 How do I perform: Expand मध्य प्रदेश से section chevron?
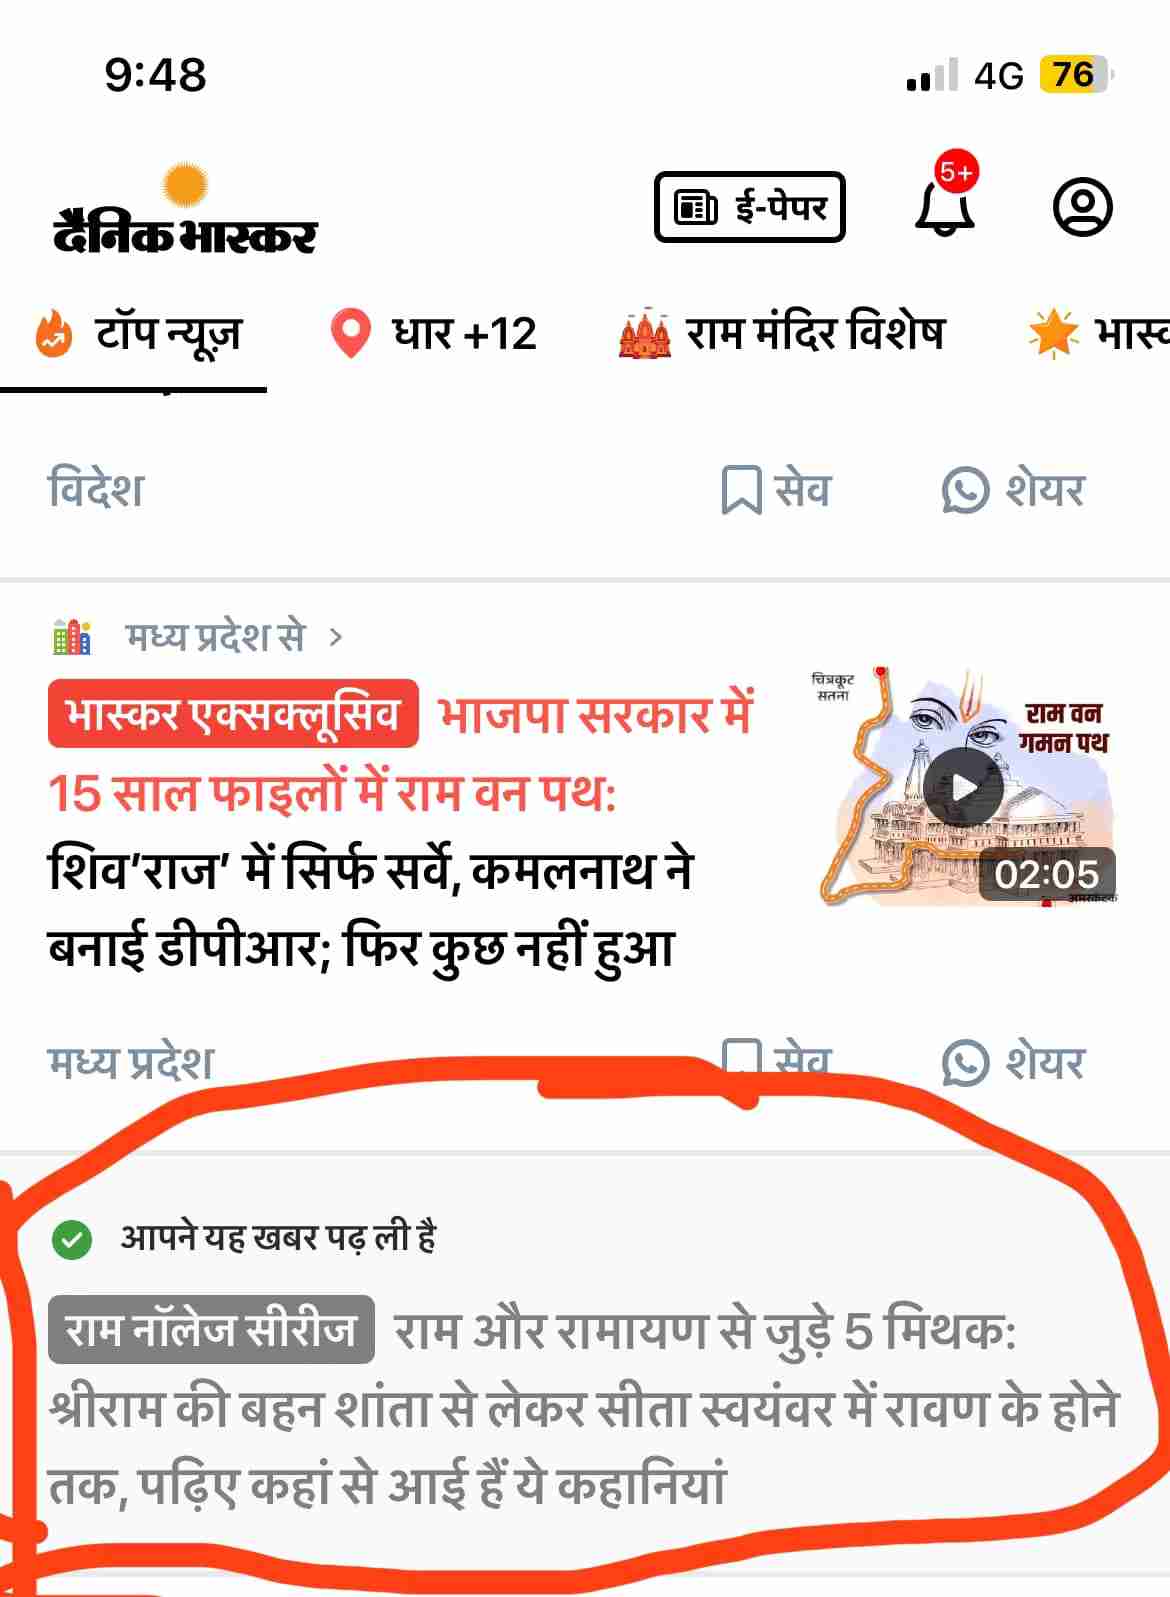click(335, 637)
